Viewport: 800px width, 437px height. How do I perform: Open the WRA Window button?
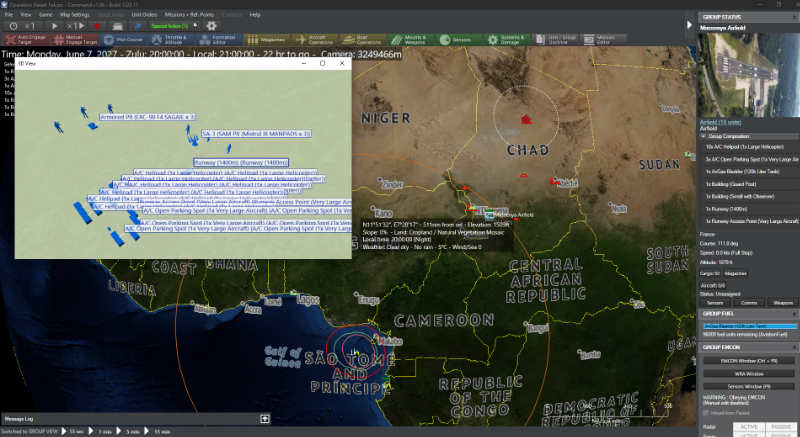coord(748,374)
